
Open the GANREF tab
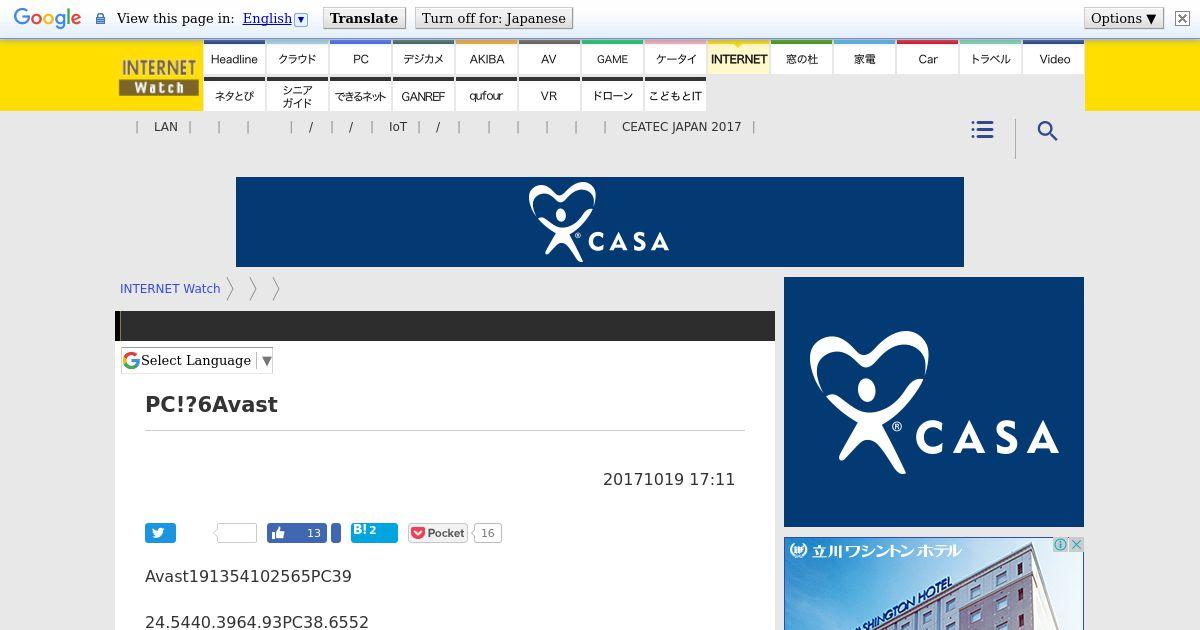pos(423,94)
